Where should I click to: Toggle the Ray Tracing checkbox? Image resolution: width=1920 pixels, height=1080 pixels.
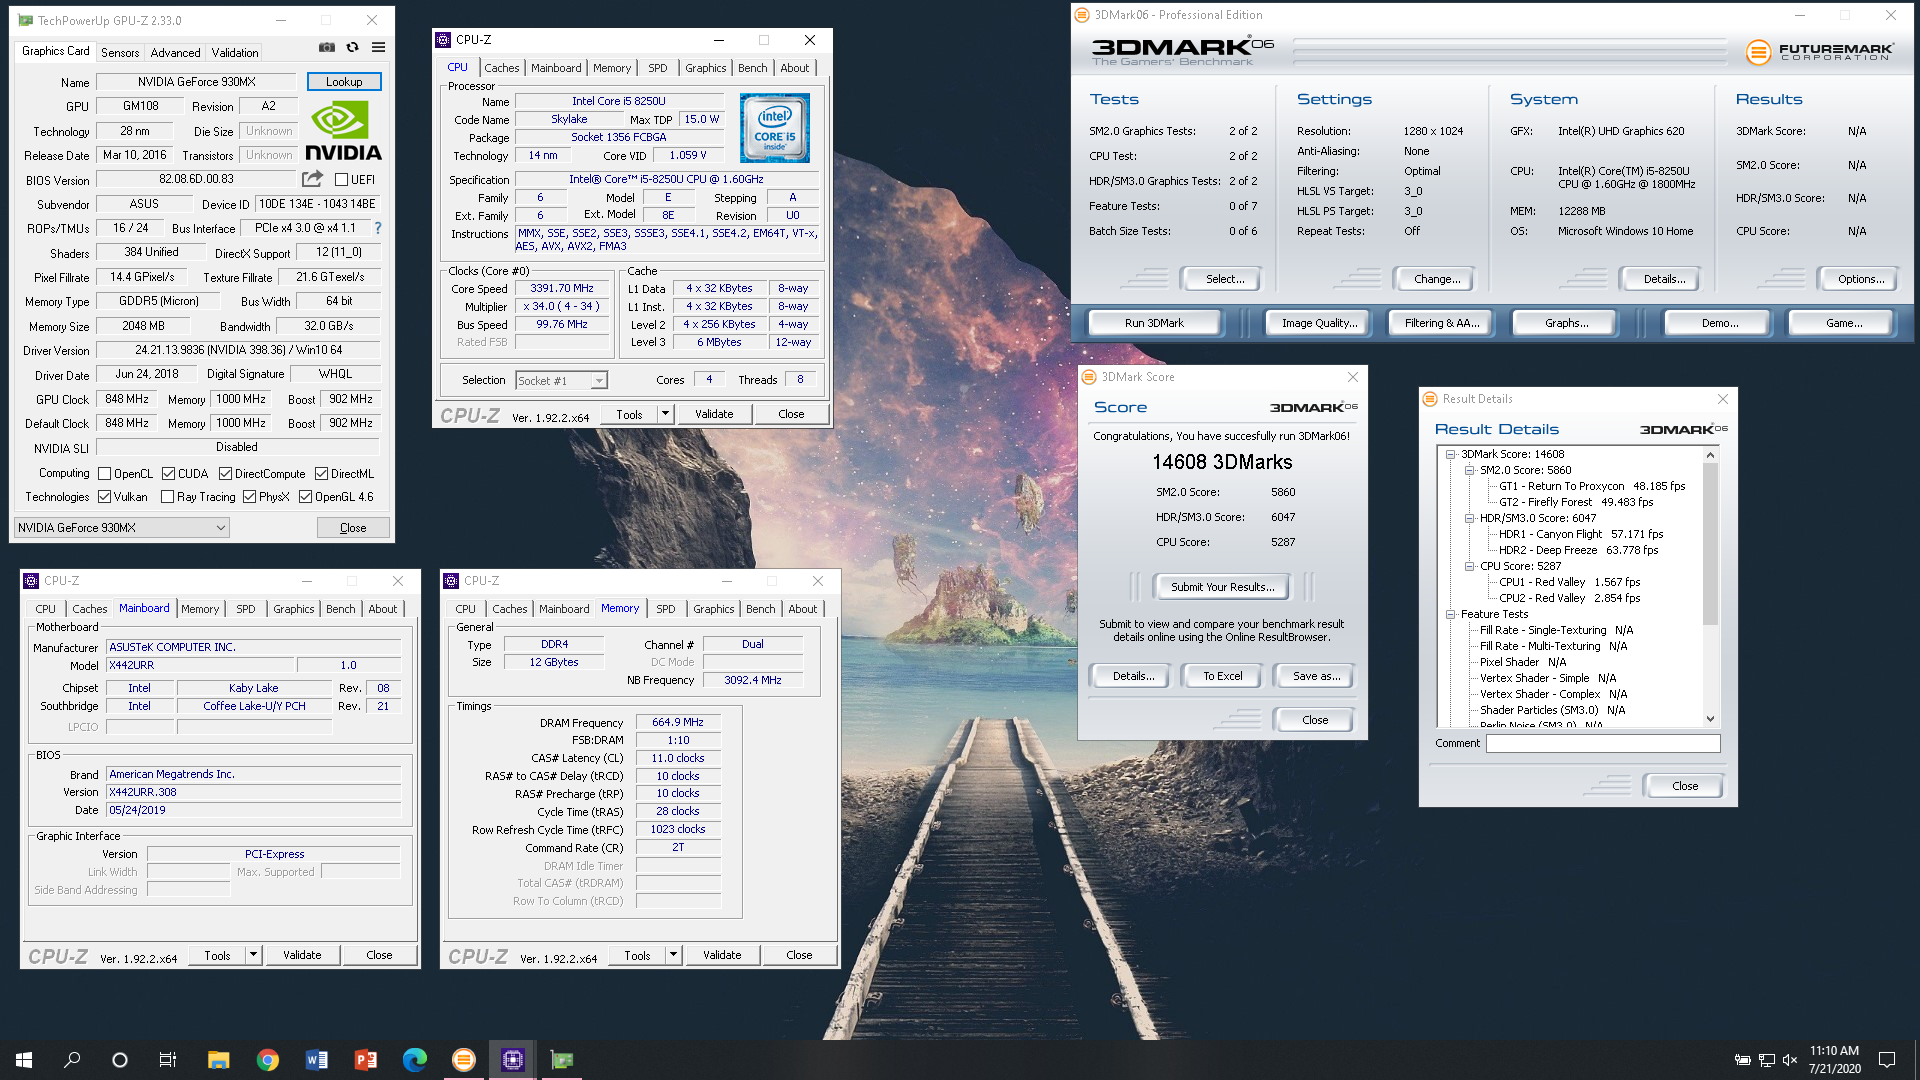(x=168, y=497)
